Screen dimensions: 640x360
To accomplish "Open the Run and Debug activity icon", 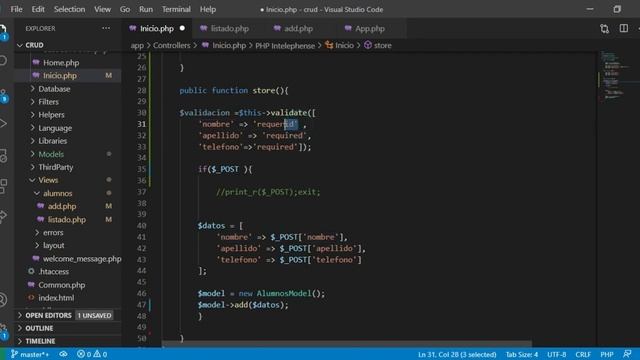I will (3, 123).
